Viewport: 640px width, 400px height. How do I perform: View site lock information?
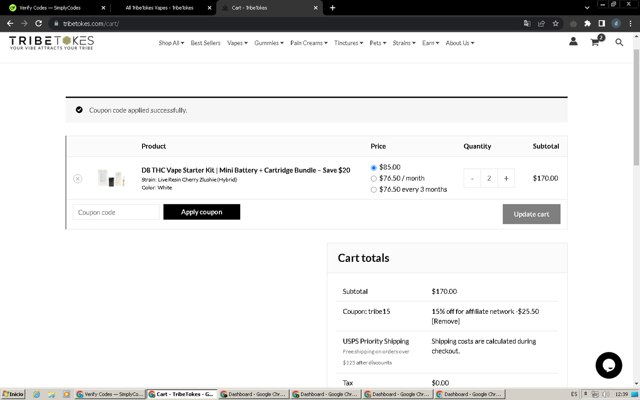tap(56, 24)
